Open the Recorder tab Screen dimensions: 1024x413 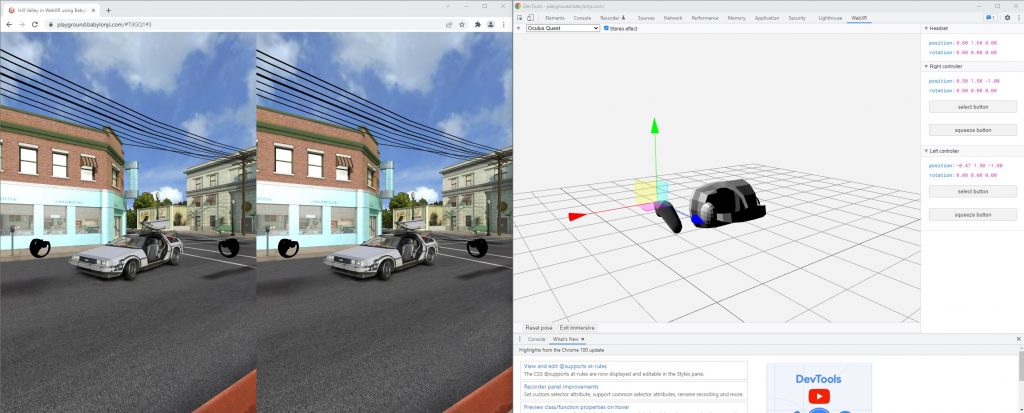point(613,18)
